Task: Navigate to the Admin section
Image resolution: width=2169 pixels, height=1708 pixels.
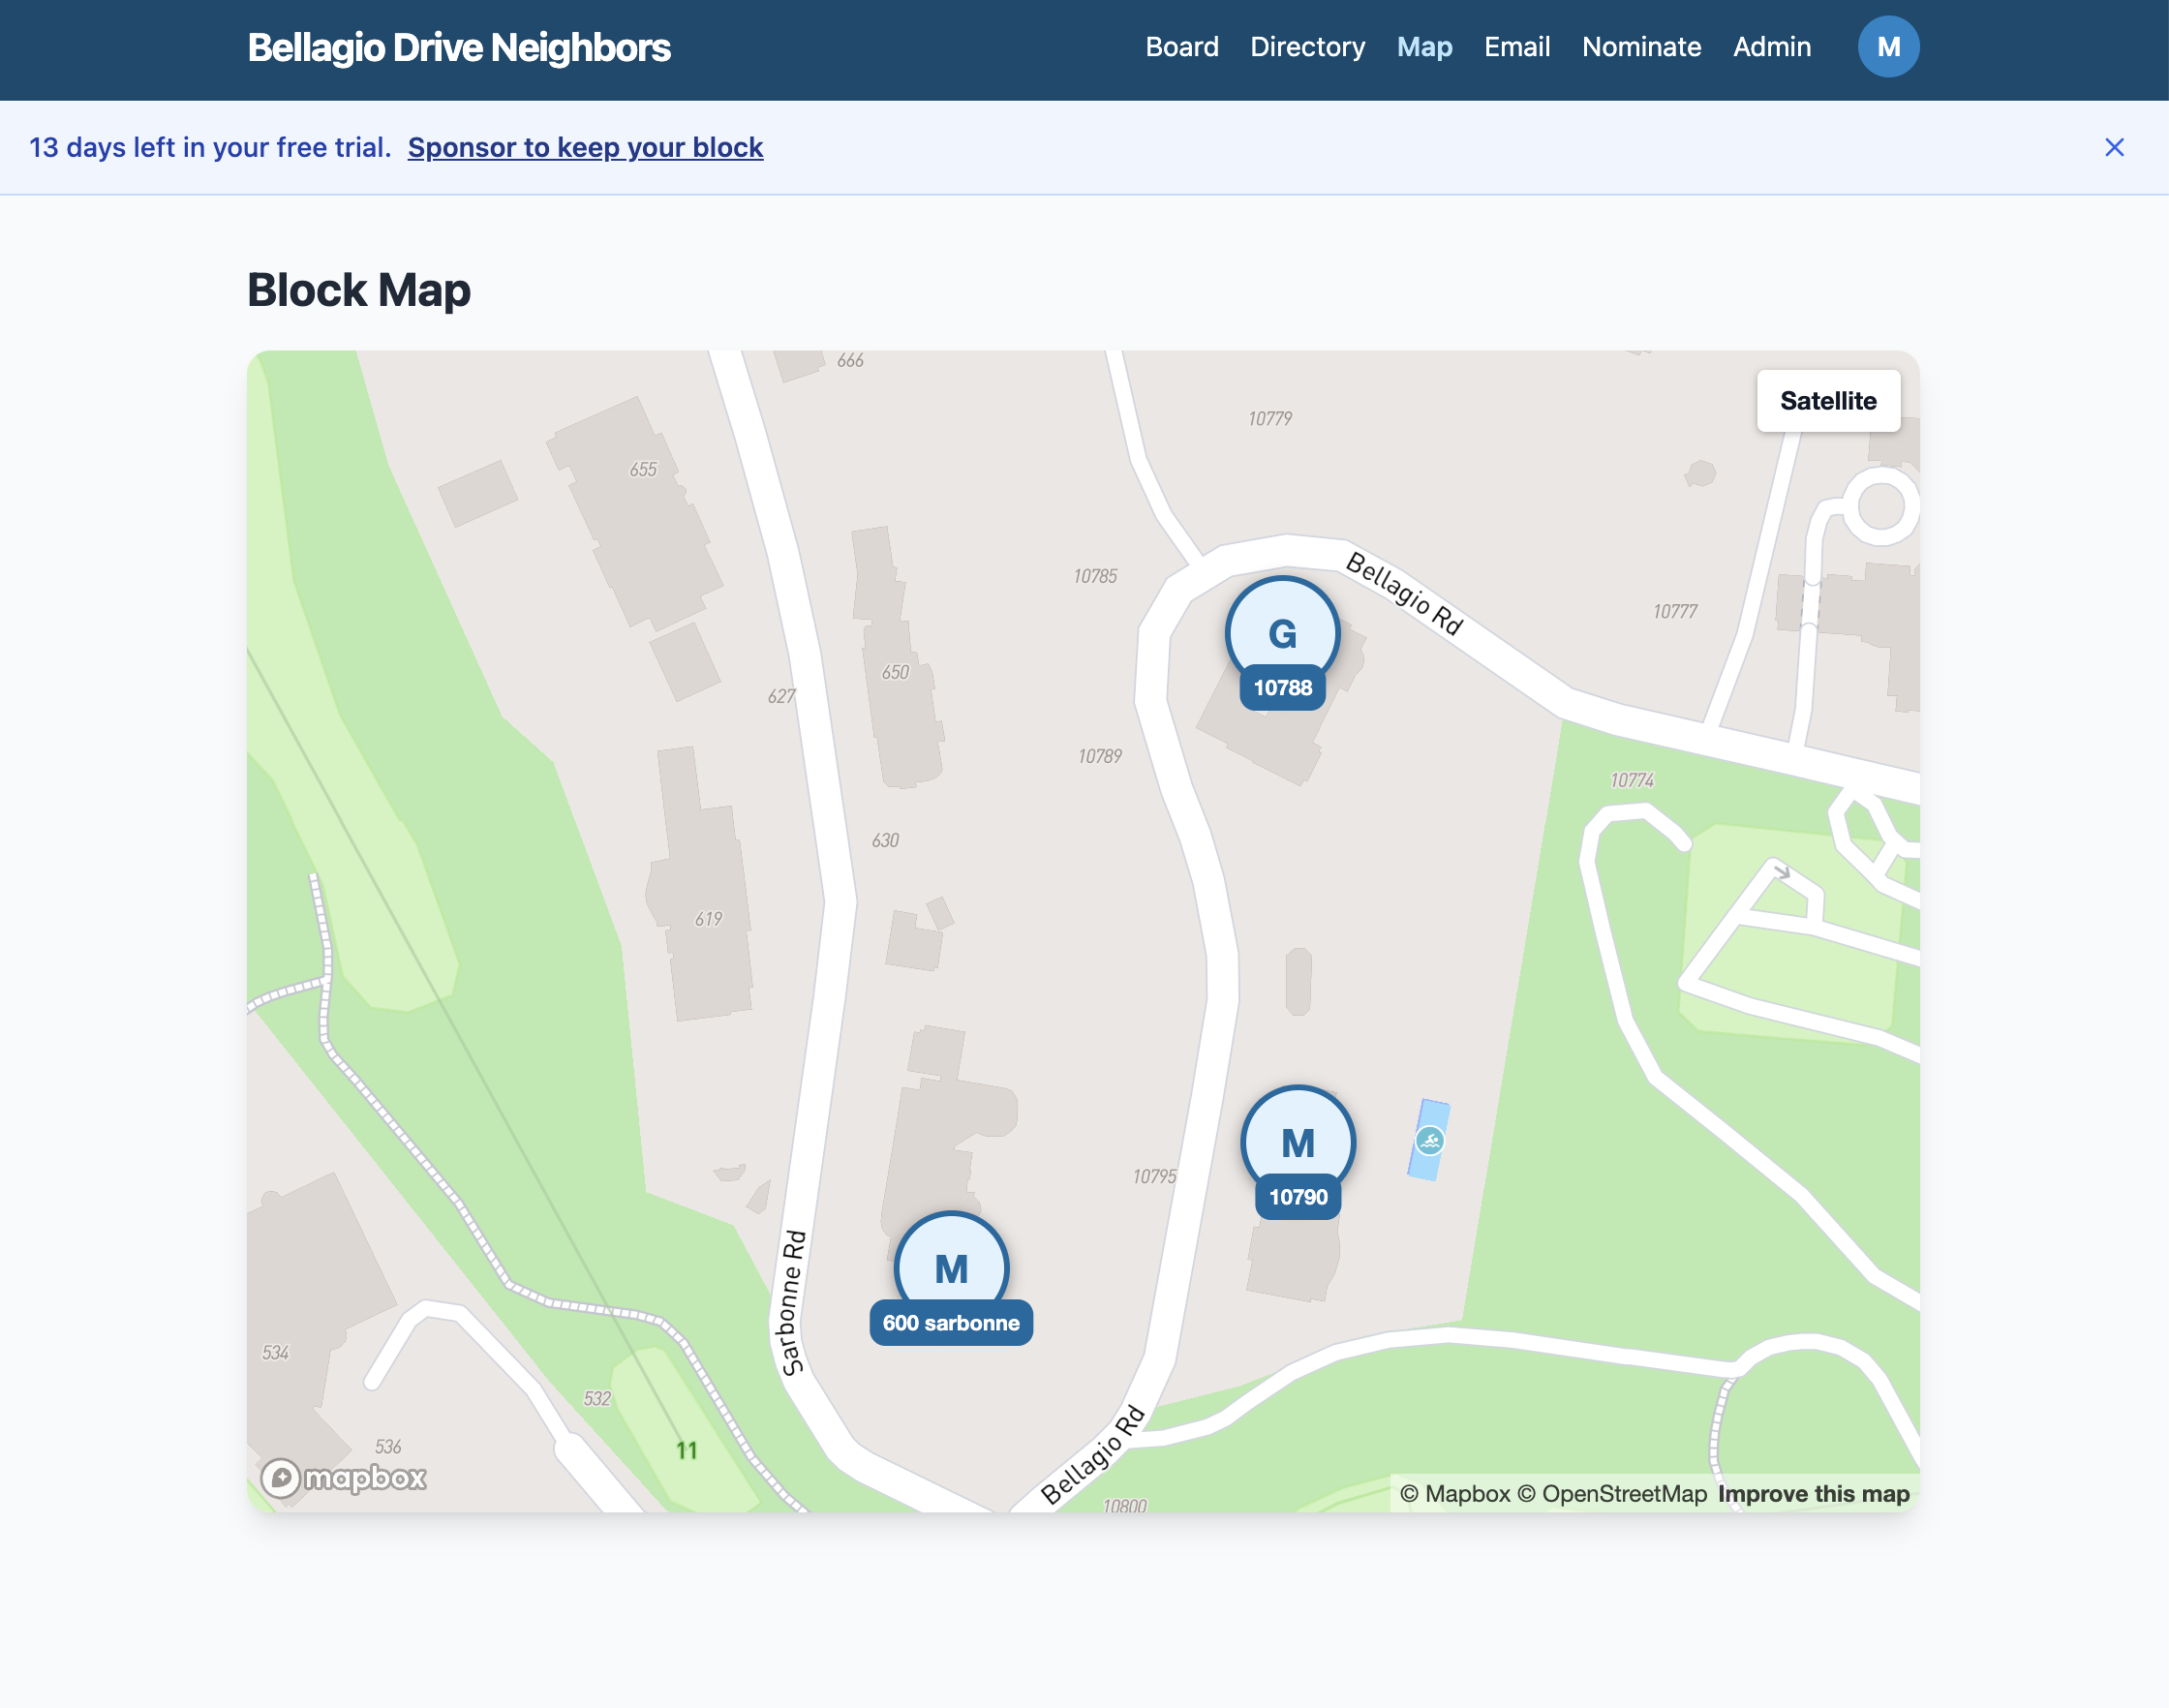Action: 1771,46
